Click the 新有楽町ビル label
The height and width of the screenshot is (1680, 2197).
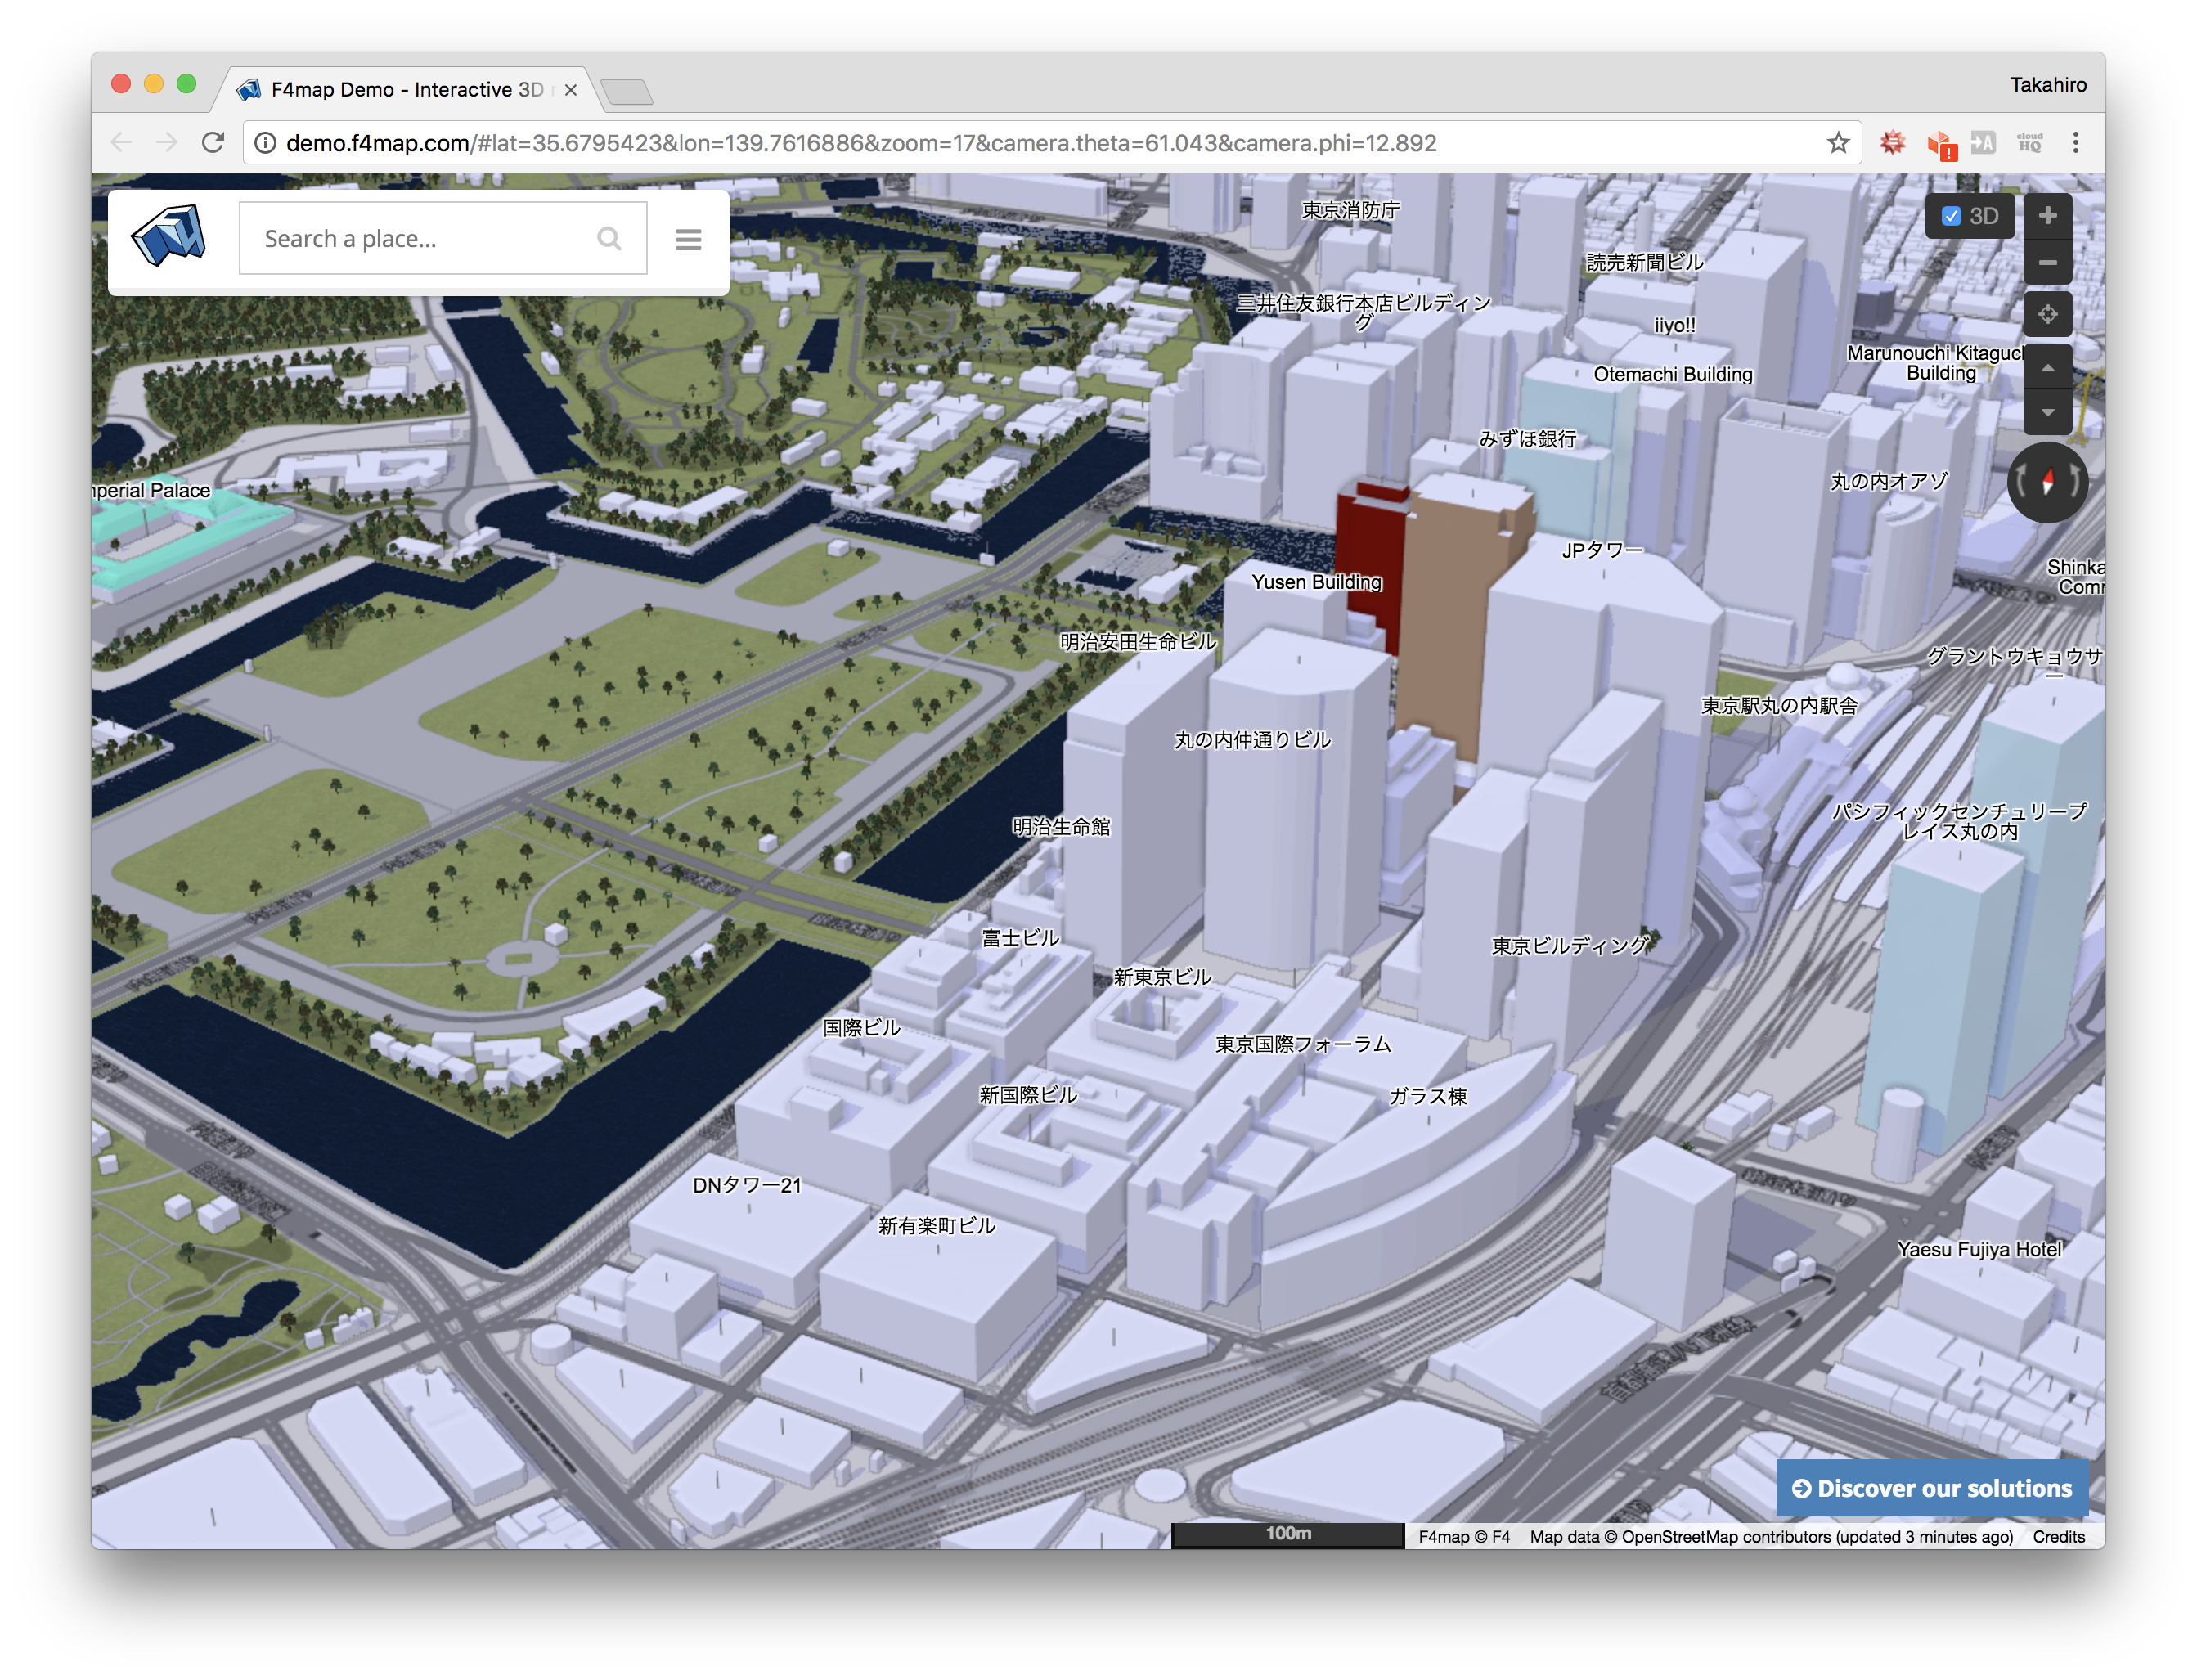pos(936,1226)
